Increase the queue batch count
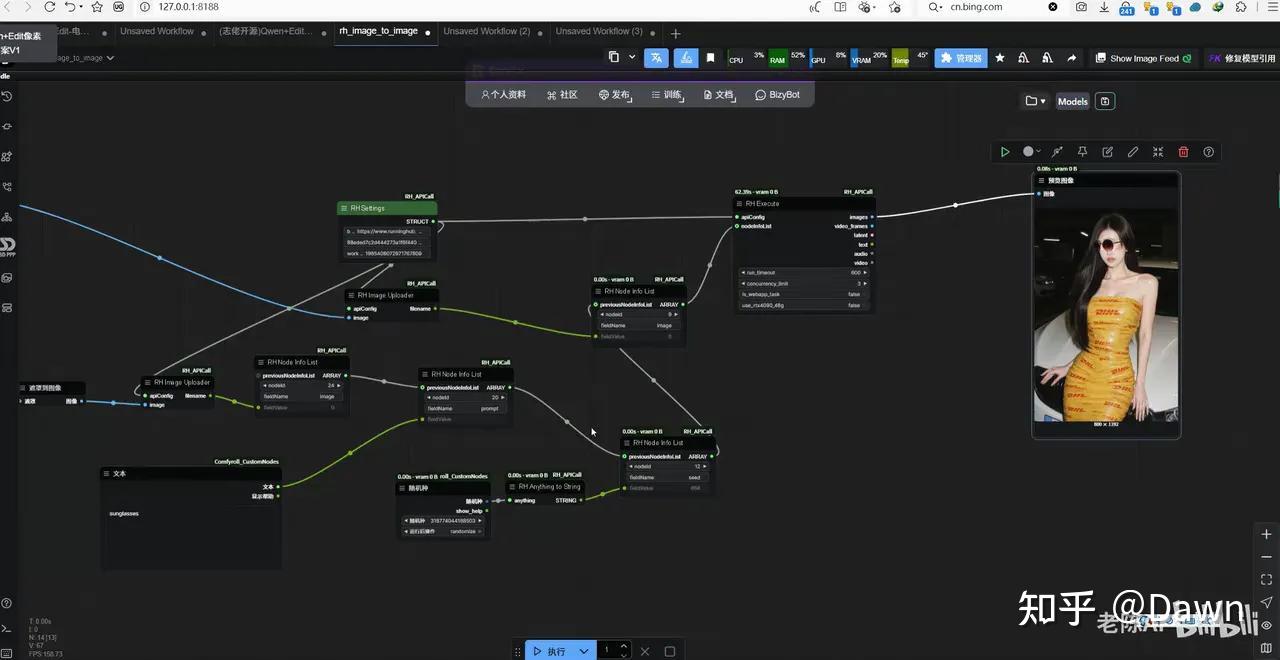This screenshot has height=660, width=1280. 624,646
